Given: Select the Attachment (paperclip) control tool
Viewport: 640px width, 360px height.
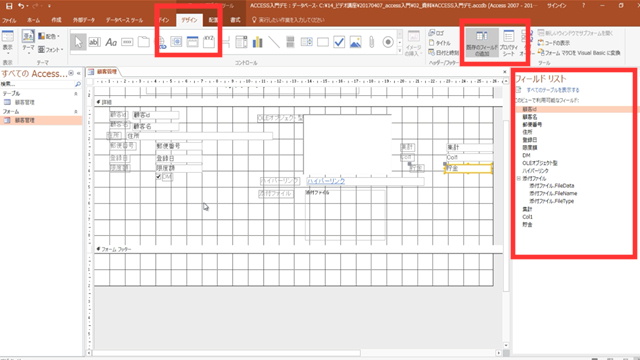Looking at the screenshot, I should click(x=371, y=42).
